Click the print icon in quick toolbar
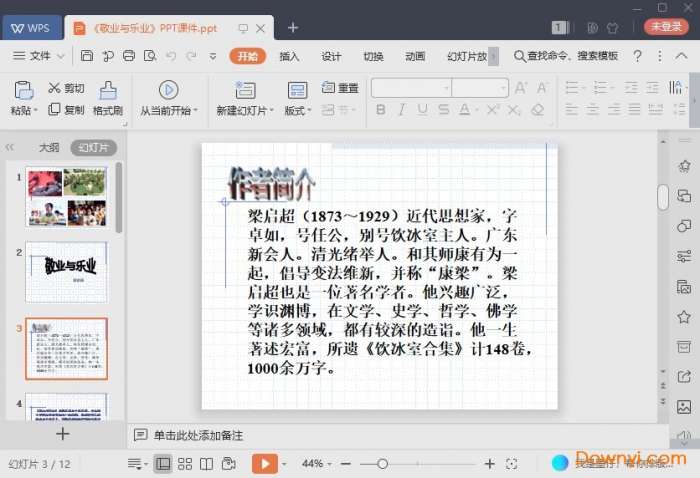This screenshot has height=478, width=700. tap(129, 56)
